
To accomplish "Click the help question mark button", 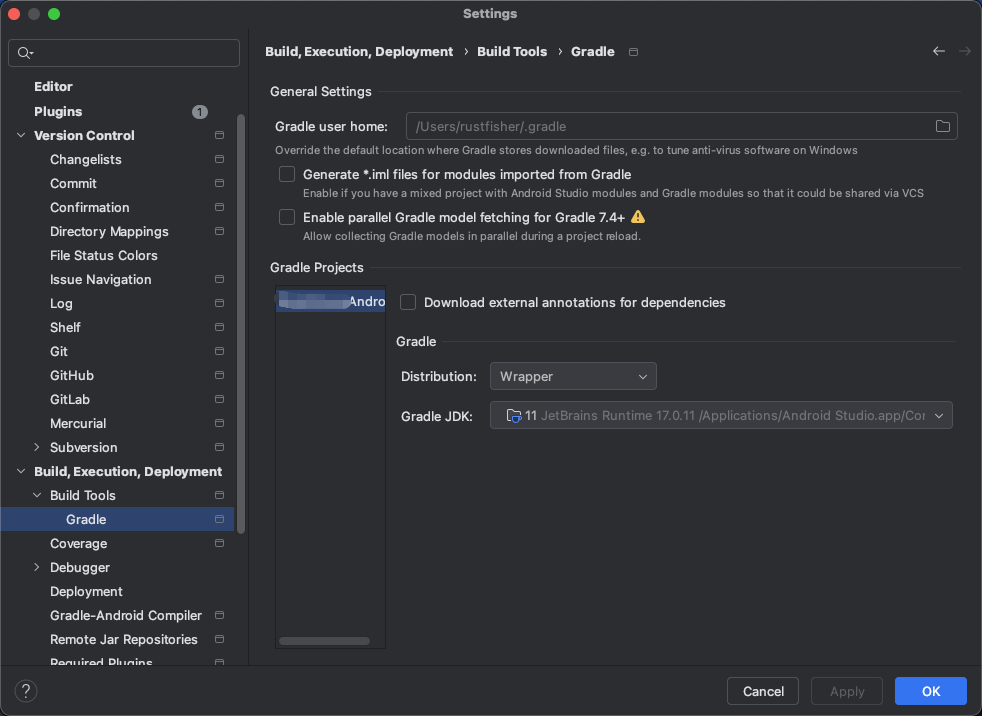I will tap(26, 691).
